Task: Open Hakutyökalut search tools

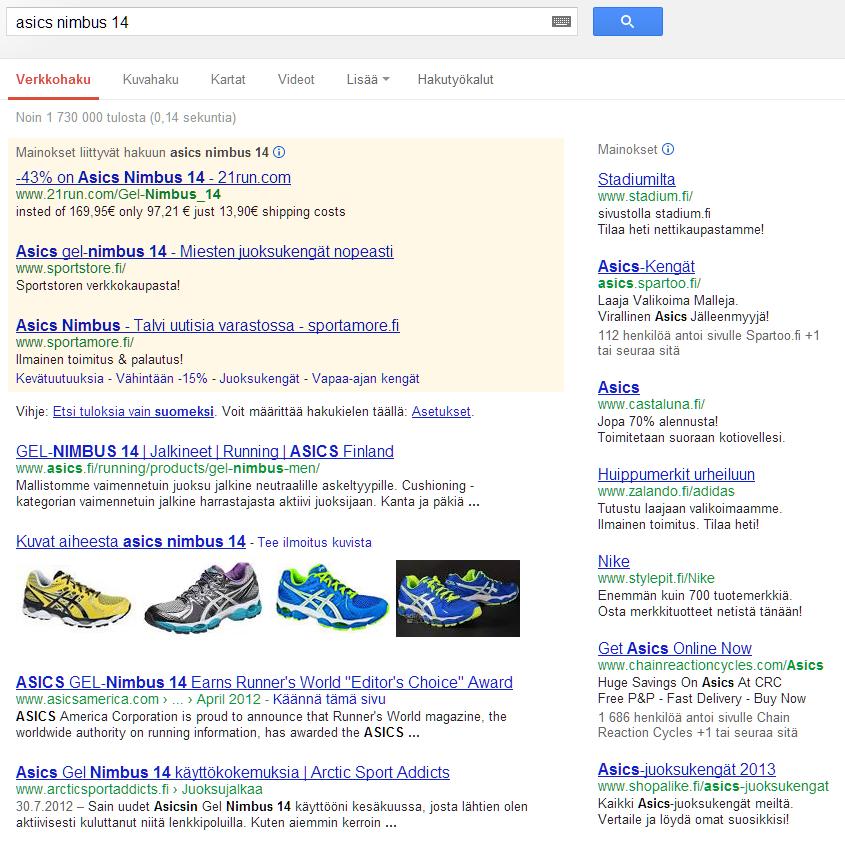Action: [x=455, y=79]
